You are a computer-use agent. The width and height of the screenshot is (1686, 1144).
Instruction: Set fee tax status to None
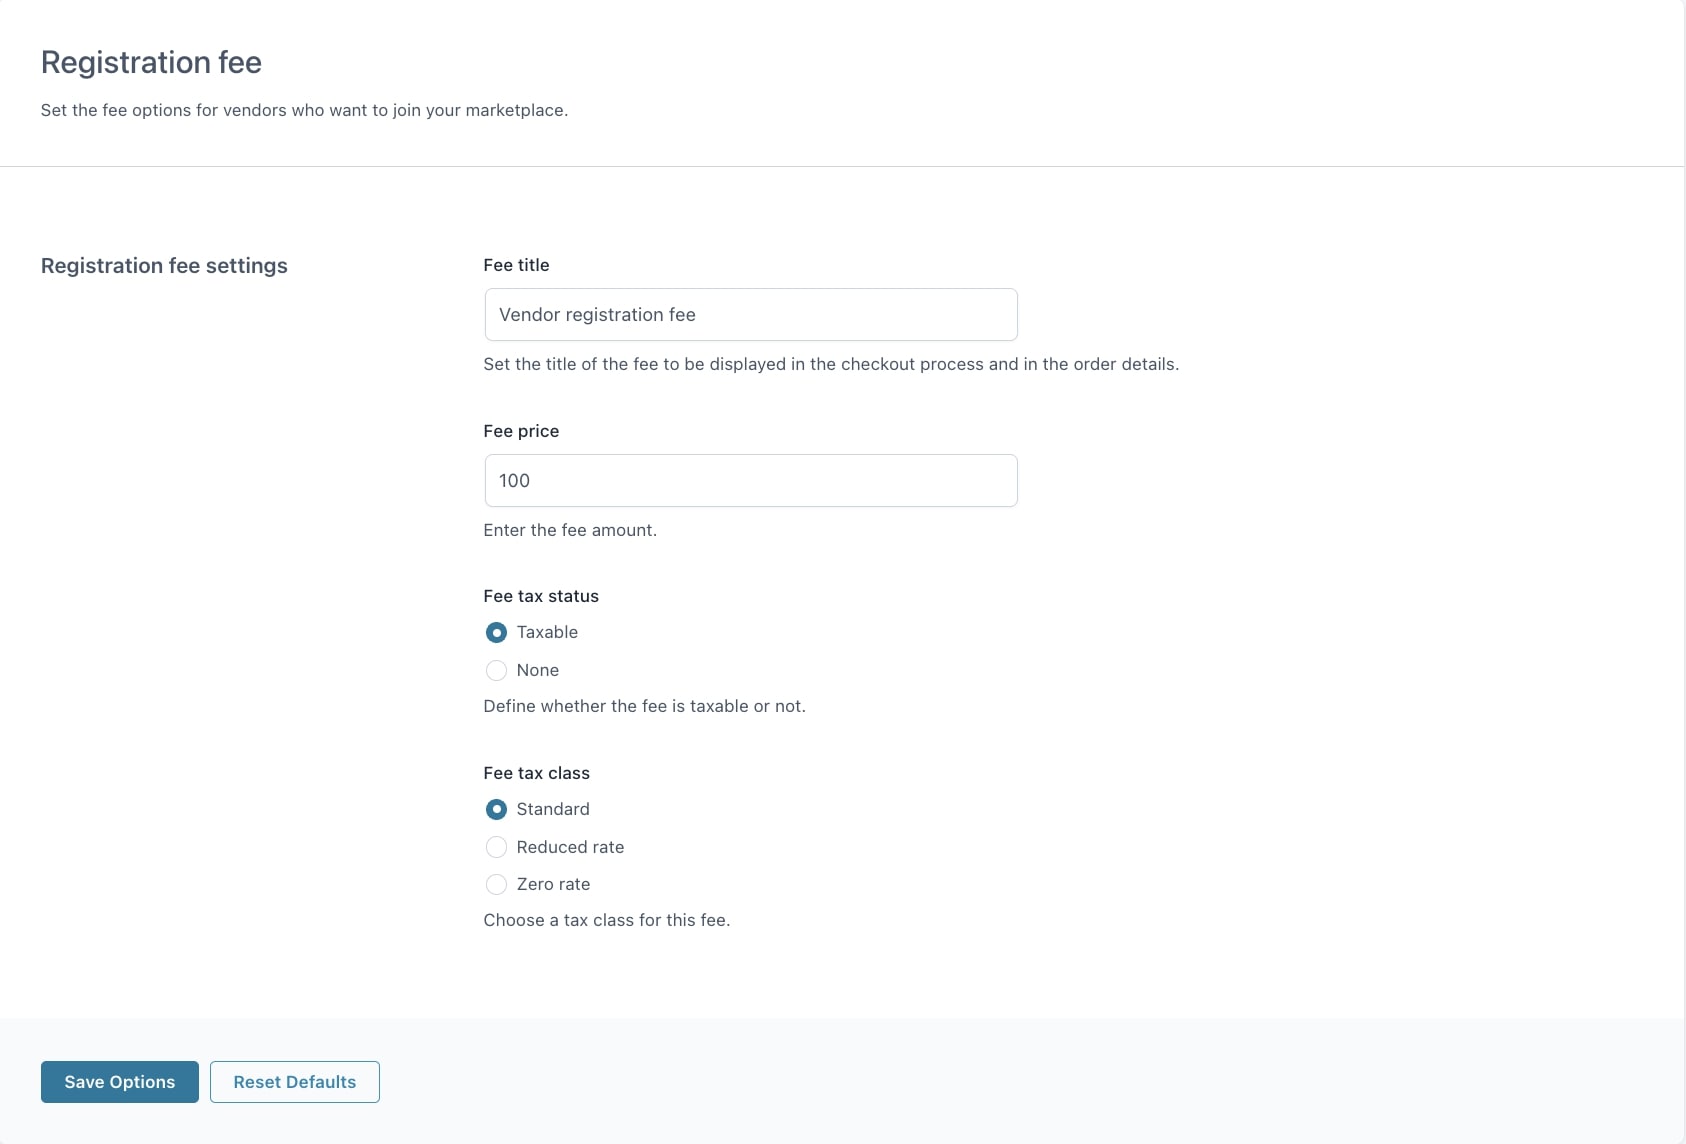click(496, 671)
